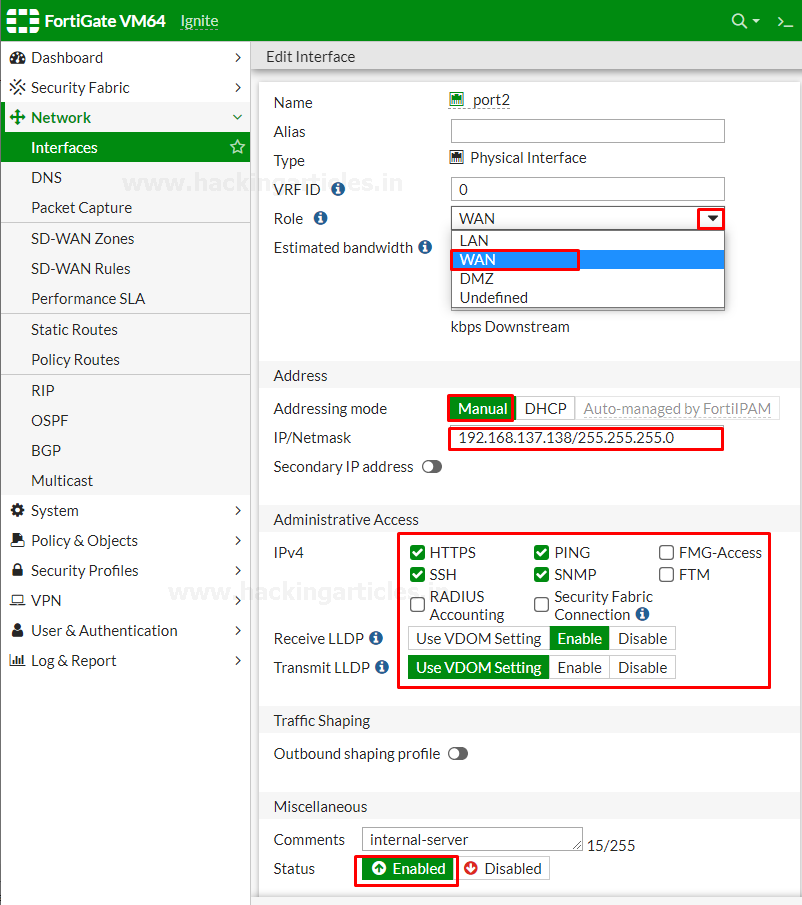Click the Network arrows icon

point(18,117)
